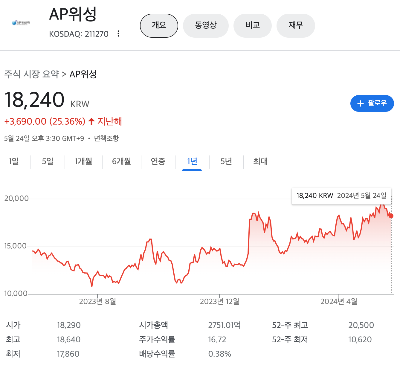Click the large 18,240 price
This screenshot has height=366, width=400.
[34, 100]
